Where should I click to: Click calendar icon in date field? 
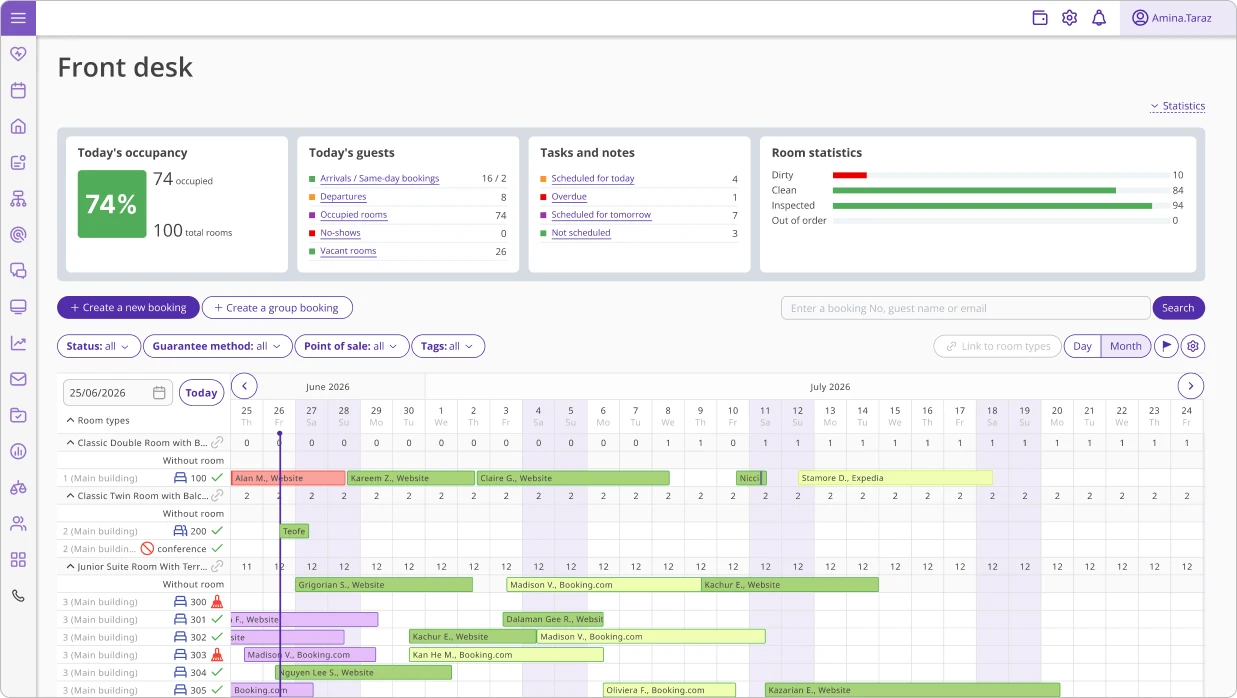coord(159,393)
